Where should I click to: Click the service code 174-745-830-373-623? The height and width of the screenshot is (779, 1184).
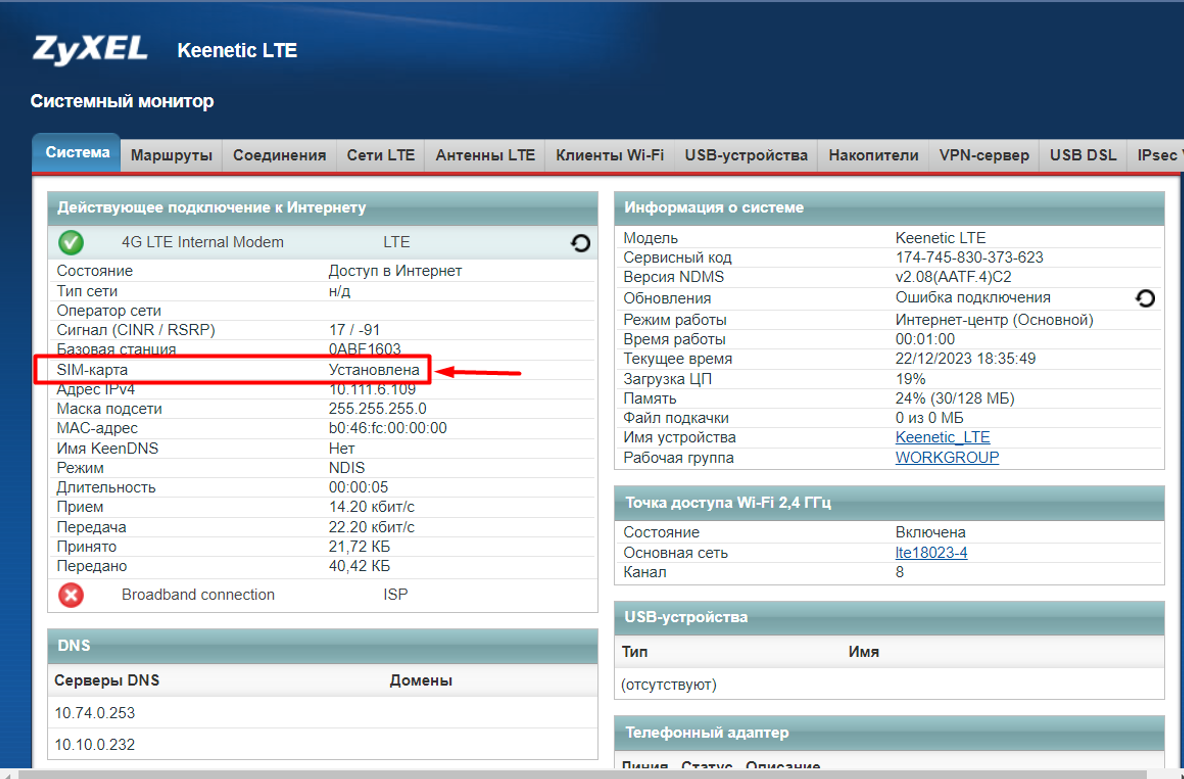[970, 257]
